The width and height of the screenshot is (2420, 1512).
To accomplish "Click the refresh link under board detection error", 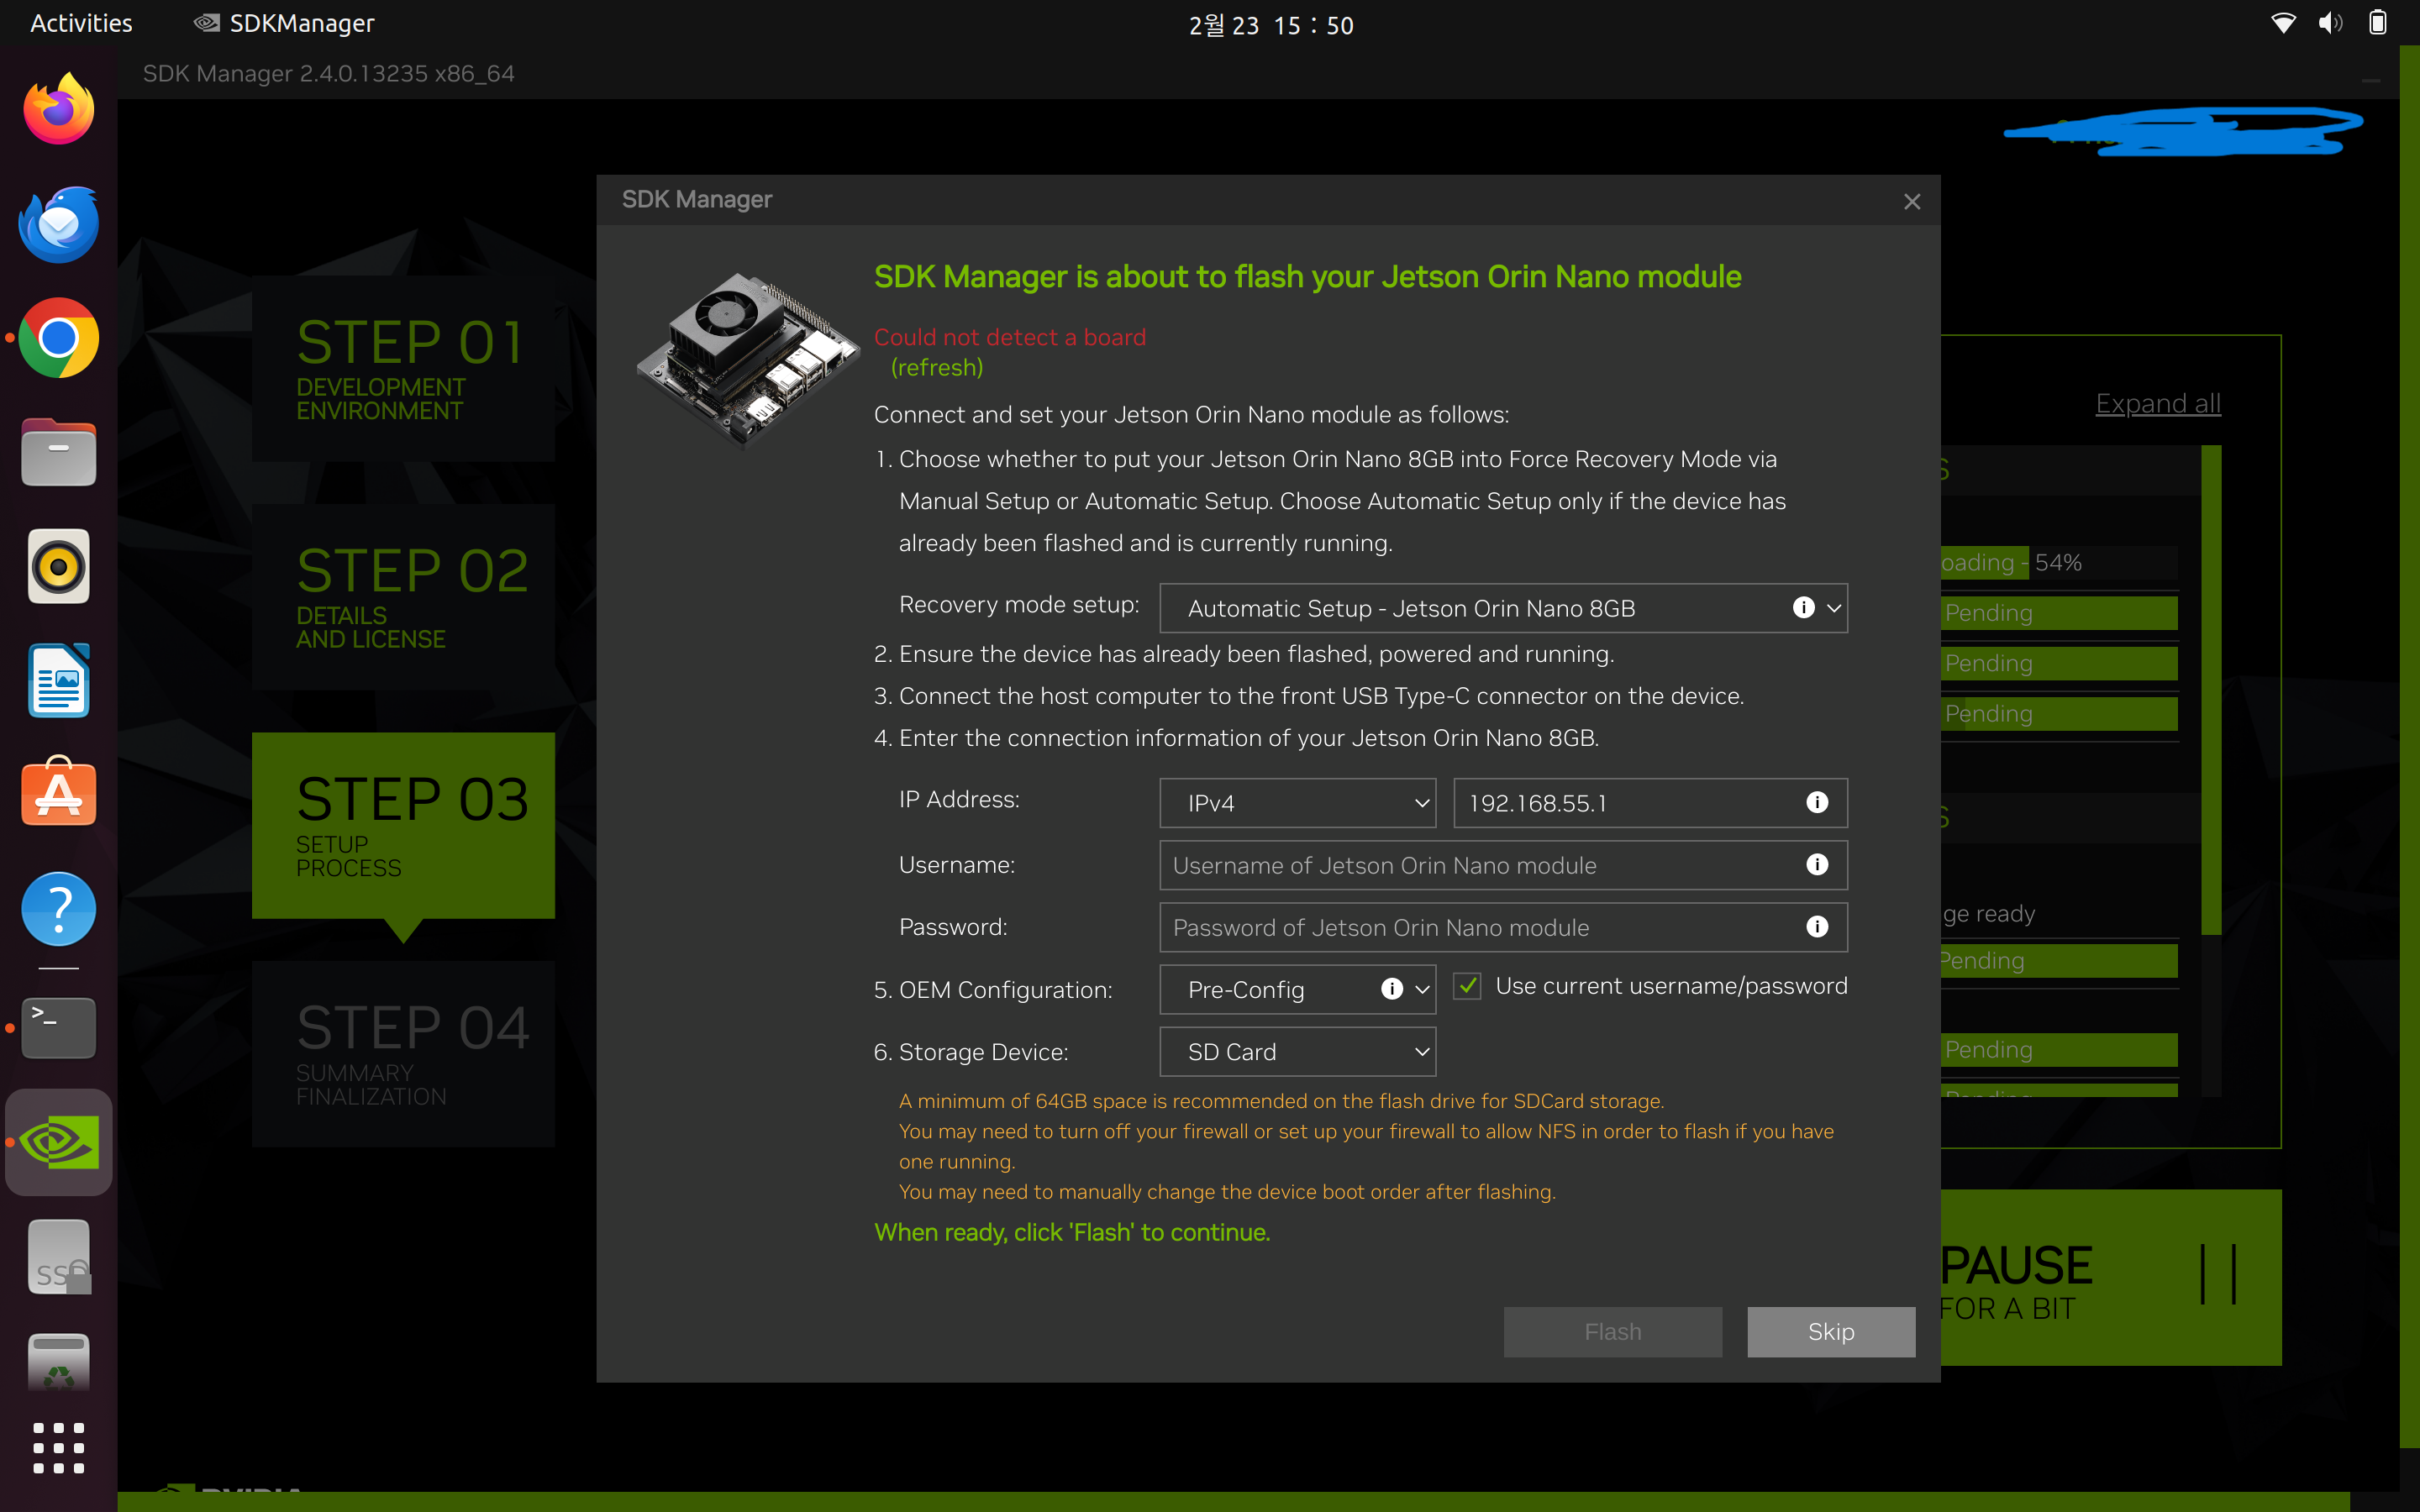I will click(937, 368).
